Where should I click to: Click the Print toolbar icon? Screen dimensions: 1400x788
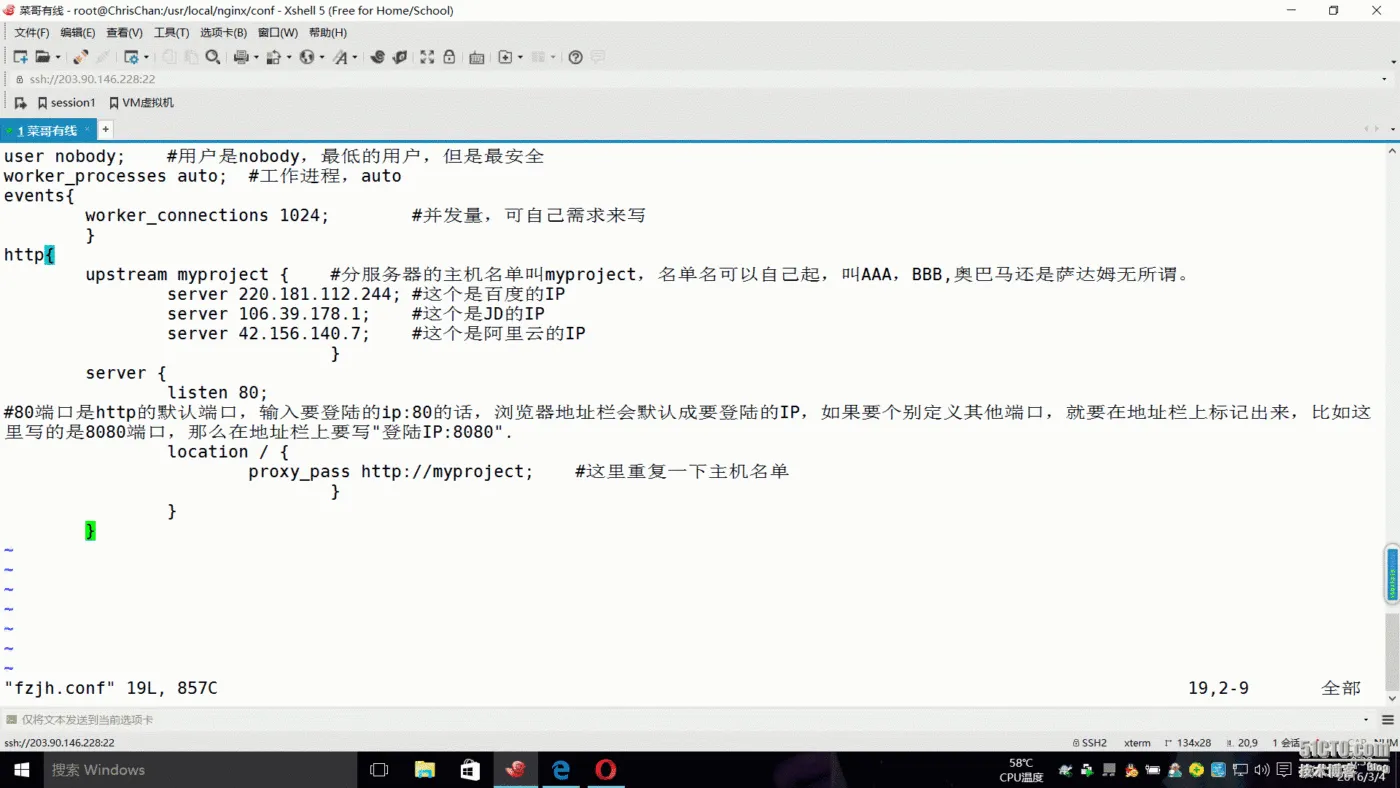[240, 57]
